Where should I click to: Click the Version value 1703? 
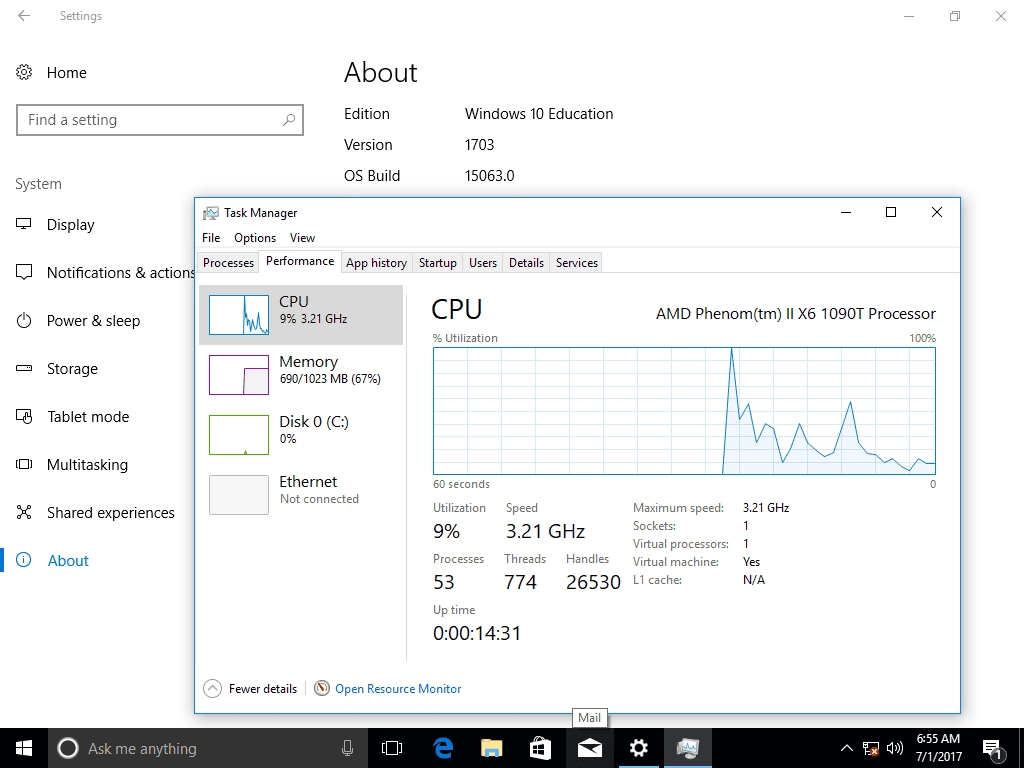479,144
